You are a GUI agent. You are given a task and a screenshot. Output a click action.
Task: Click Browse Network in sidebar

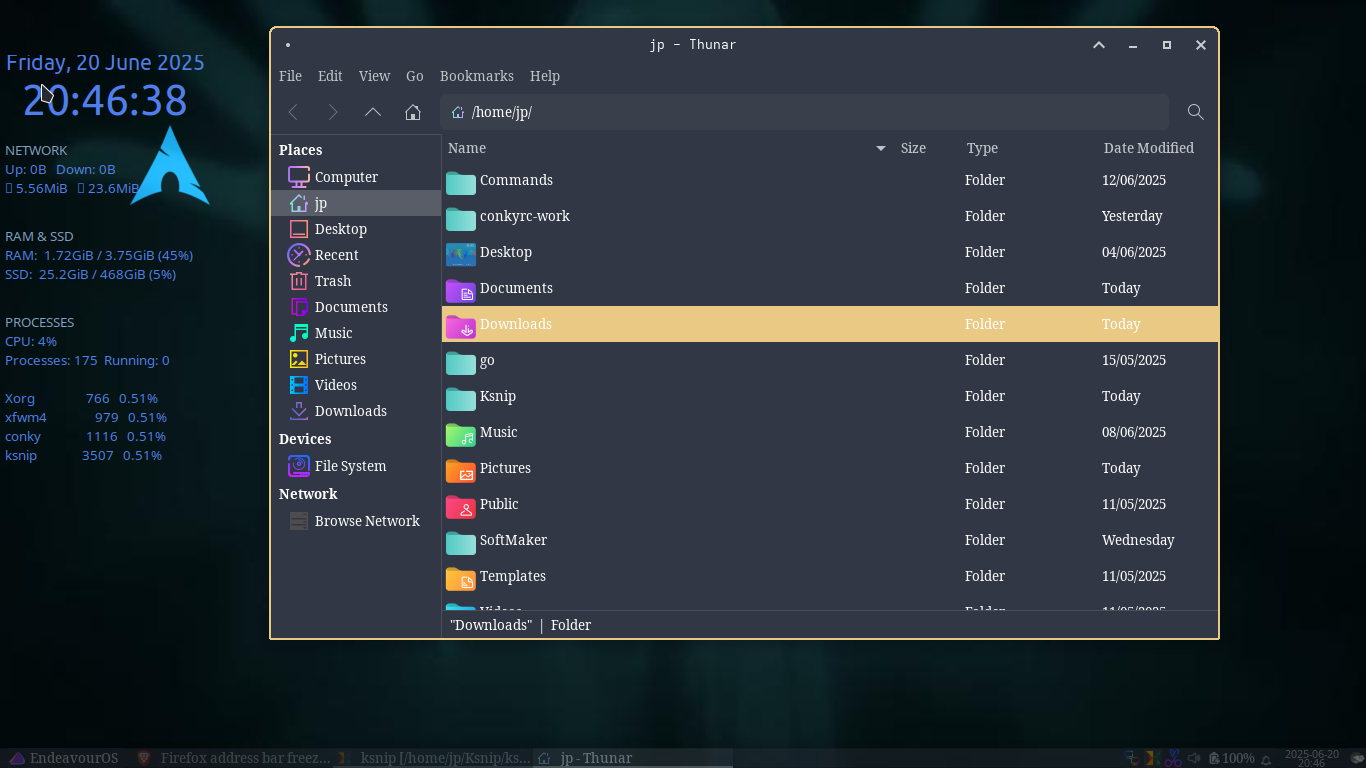click(366, 521)
